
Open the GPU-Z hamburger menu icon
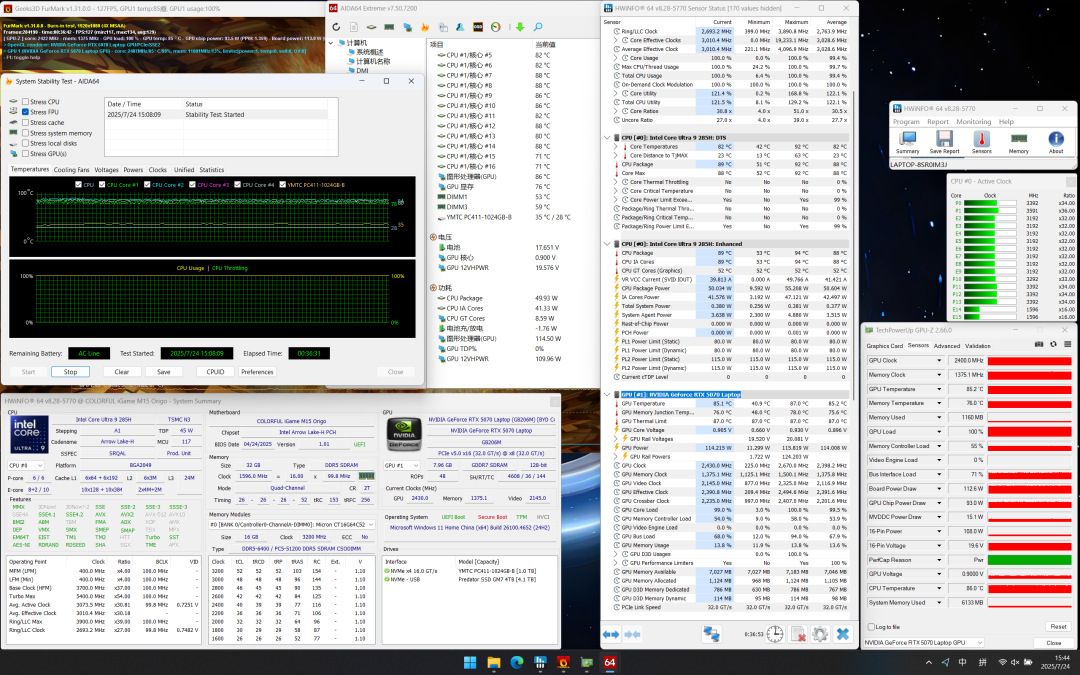click(x=1068, y=344)
